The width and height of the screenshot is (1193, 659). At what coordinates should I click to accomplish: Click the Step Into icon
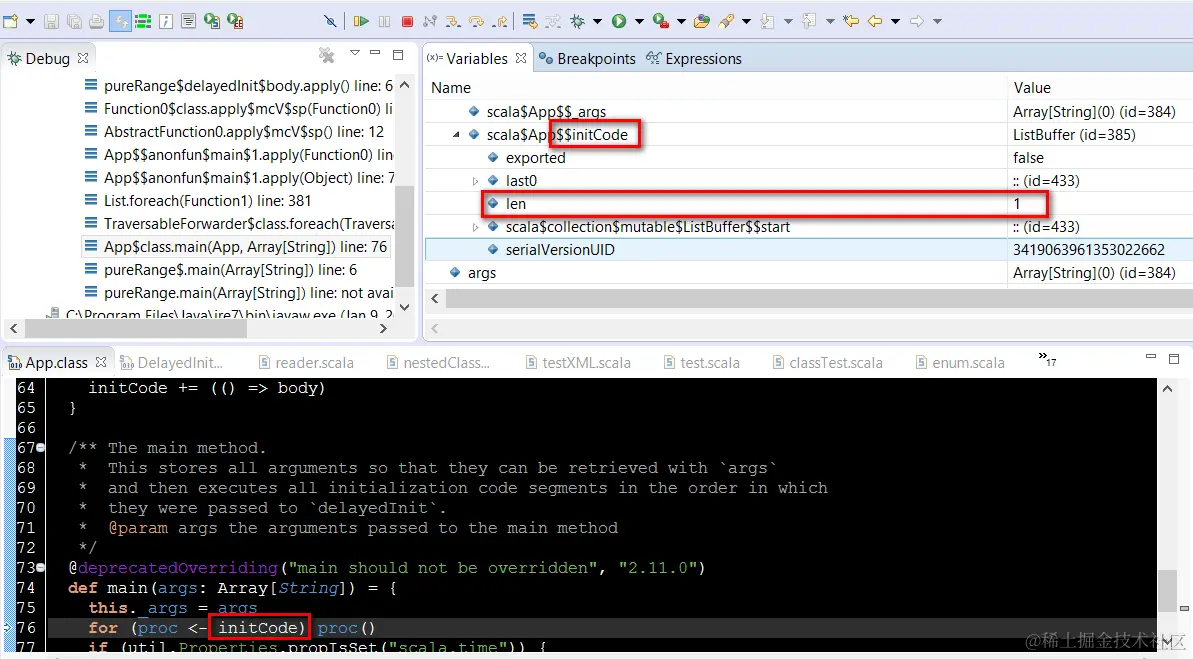[453, 21]
